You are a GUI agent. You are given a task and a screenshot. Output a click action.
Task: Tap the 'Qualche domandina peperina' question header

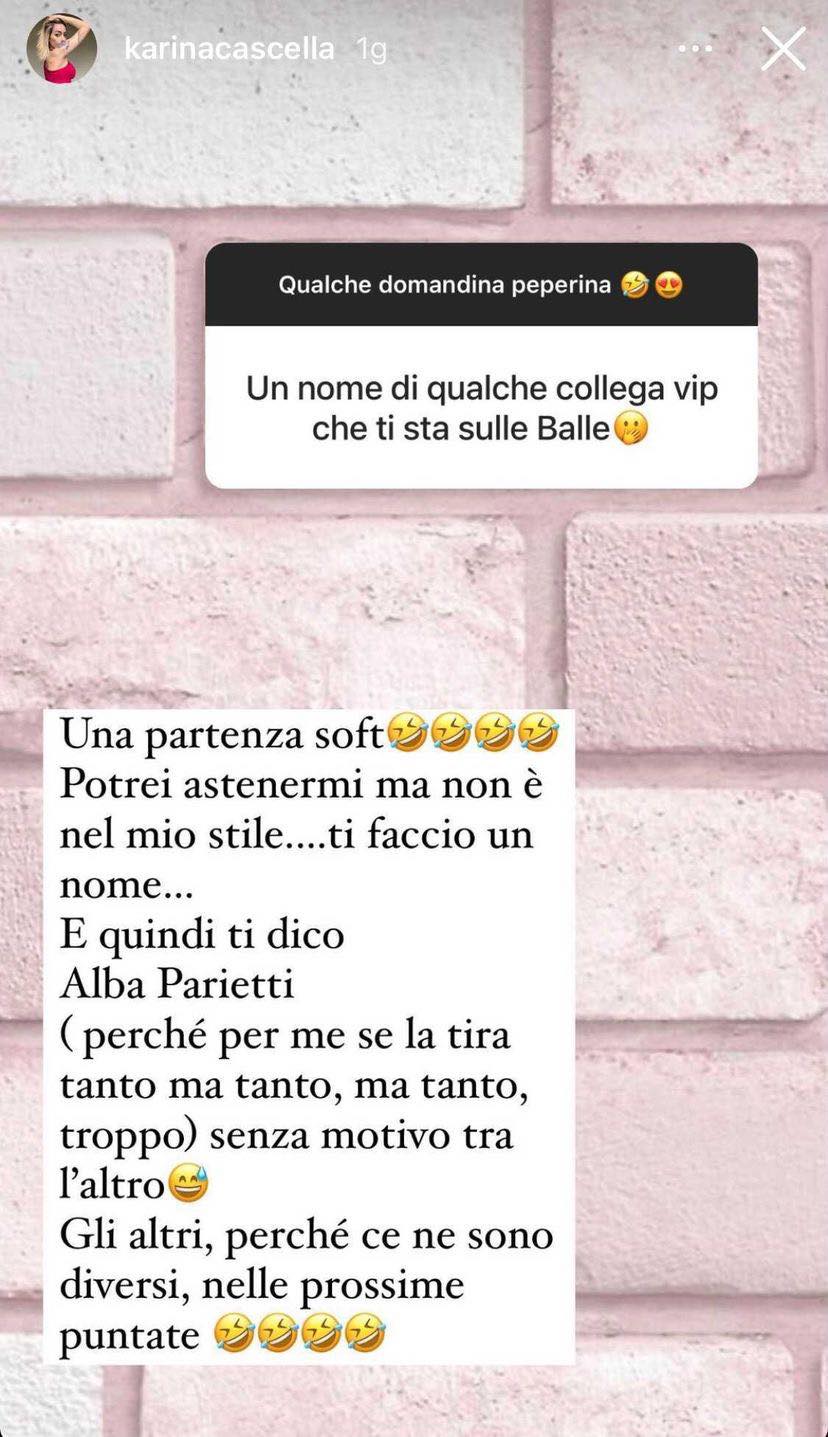click(x=481, y=284)
